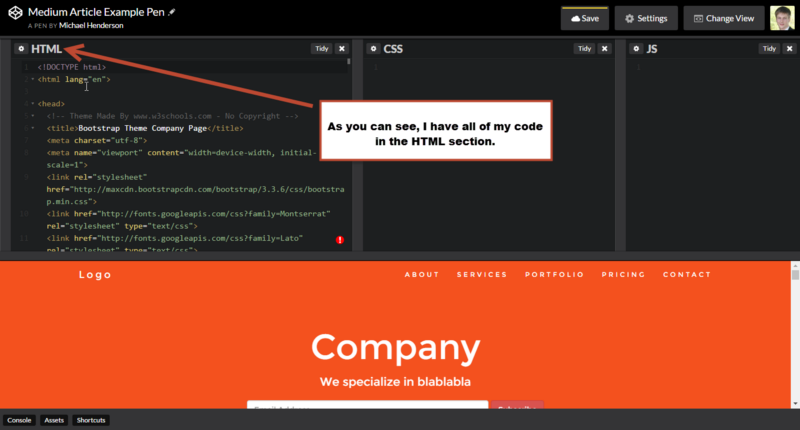Open the Assets tab
The width and height of the screenshot is (800, 430).
point(54,420)
